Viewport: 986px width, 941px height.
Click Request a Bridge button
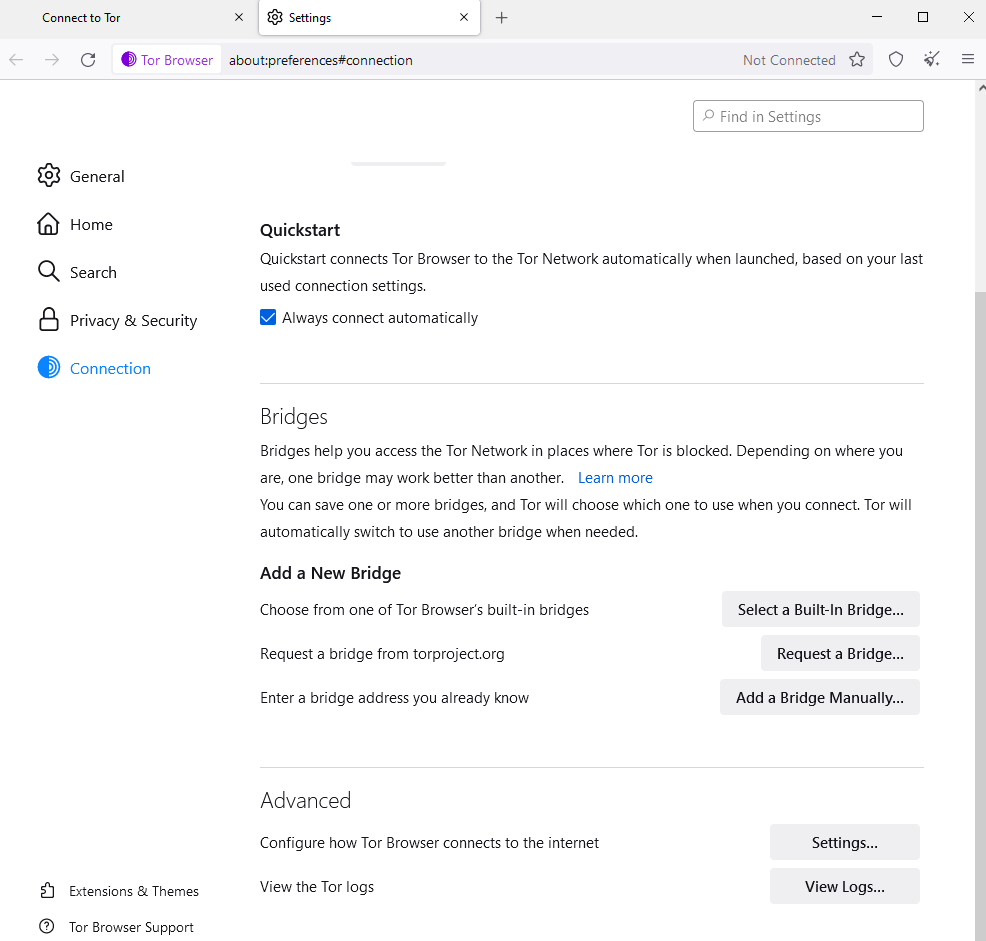point(839,654)
